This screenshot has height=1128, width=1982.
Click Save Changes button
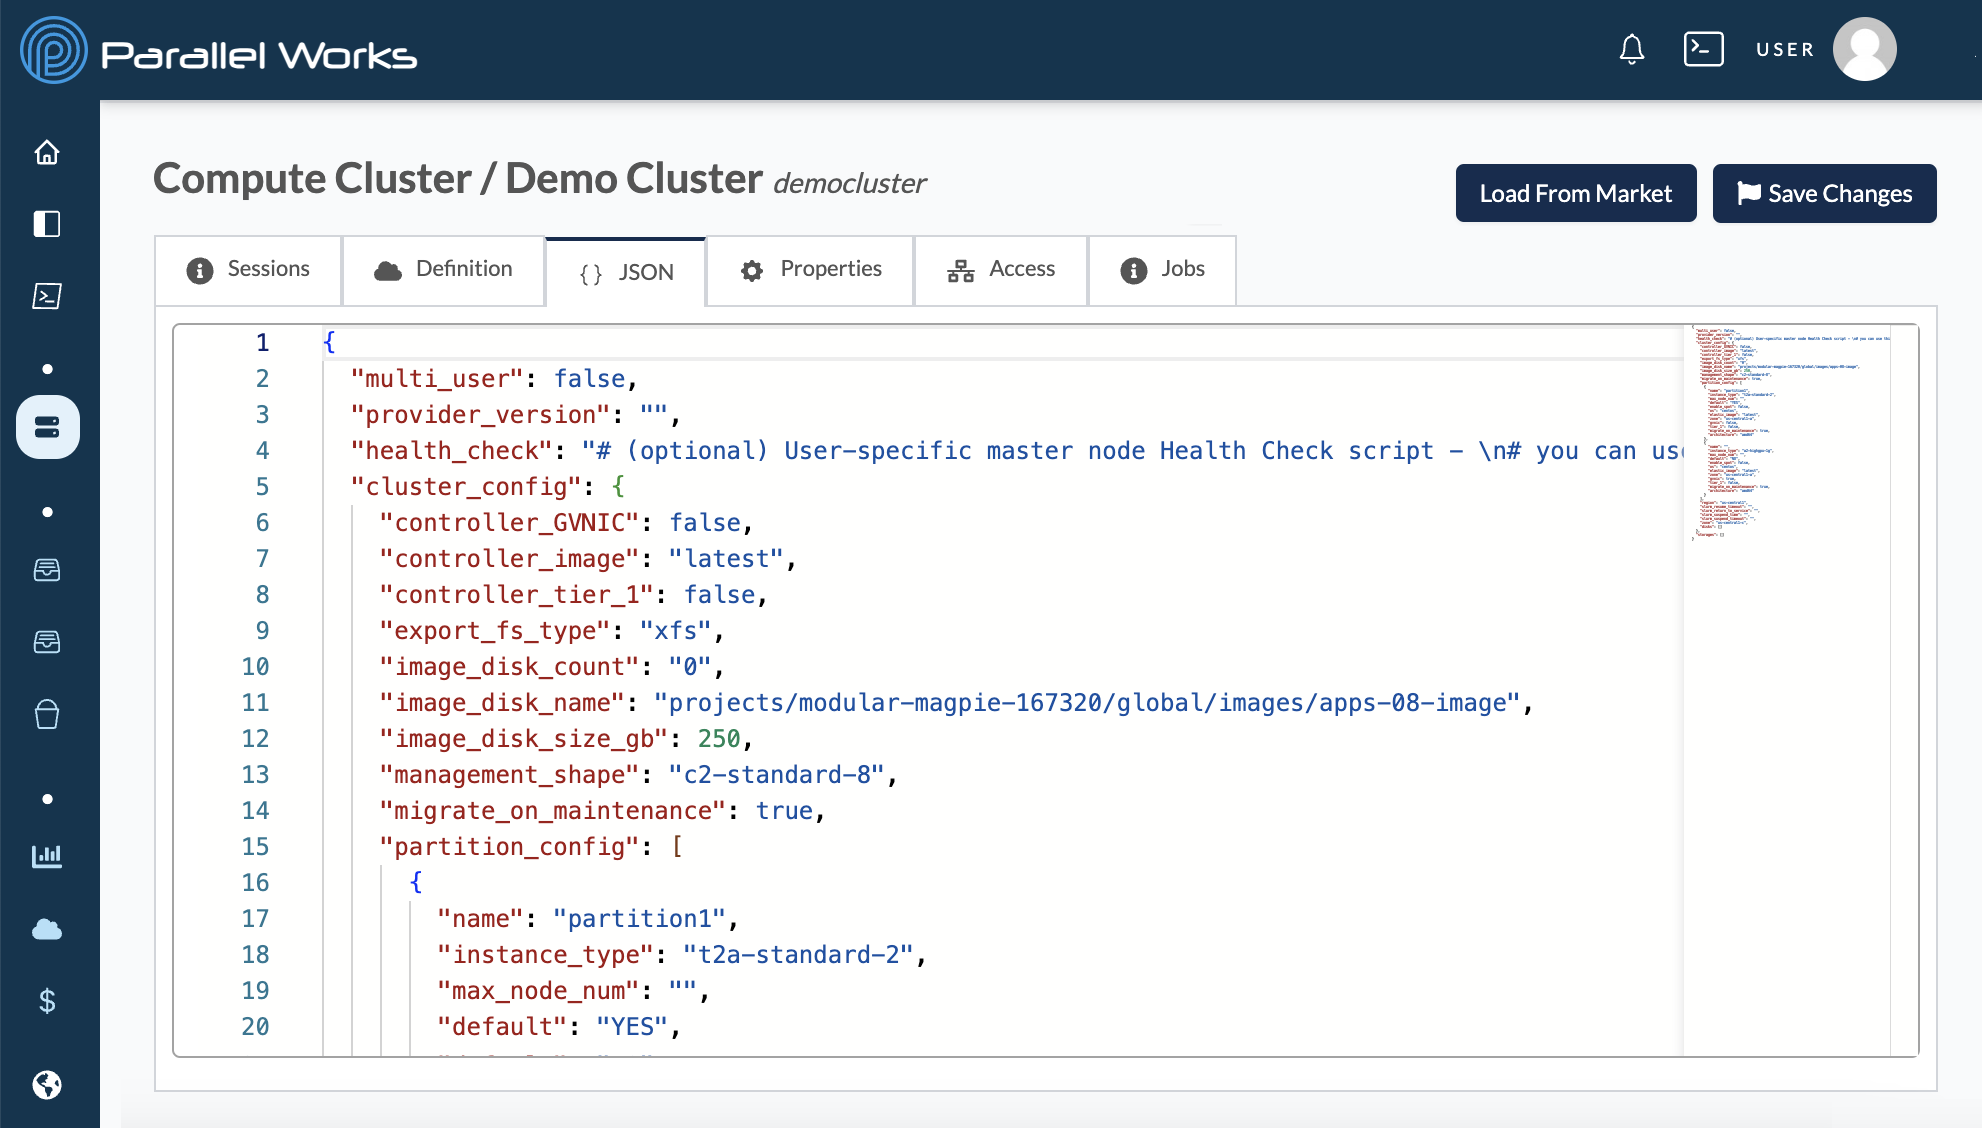[1825, 193]
